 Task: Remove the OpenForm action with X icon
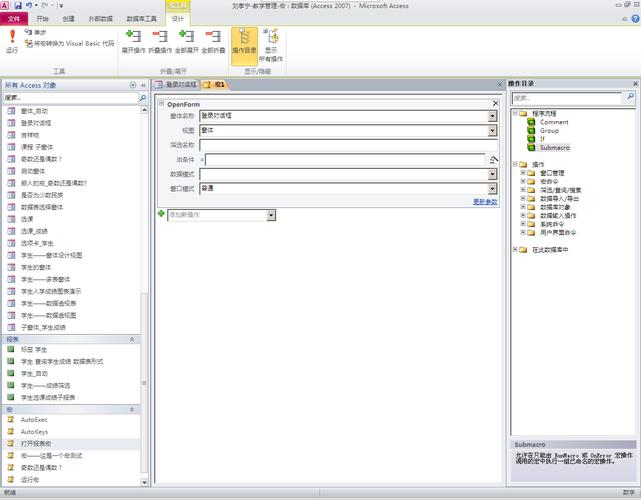click(494, 103)
